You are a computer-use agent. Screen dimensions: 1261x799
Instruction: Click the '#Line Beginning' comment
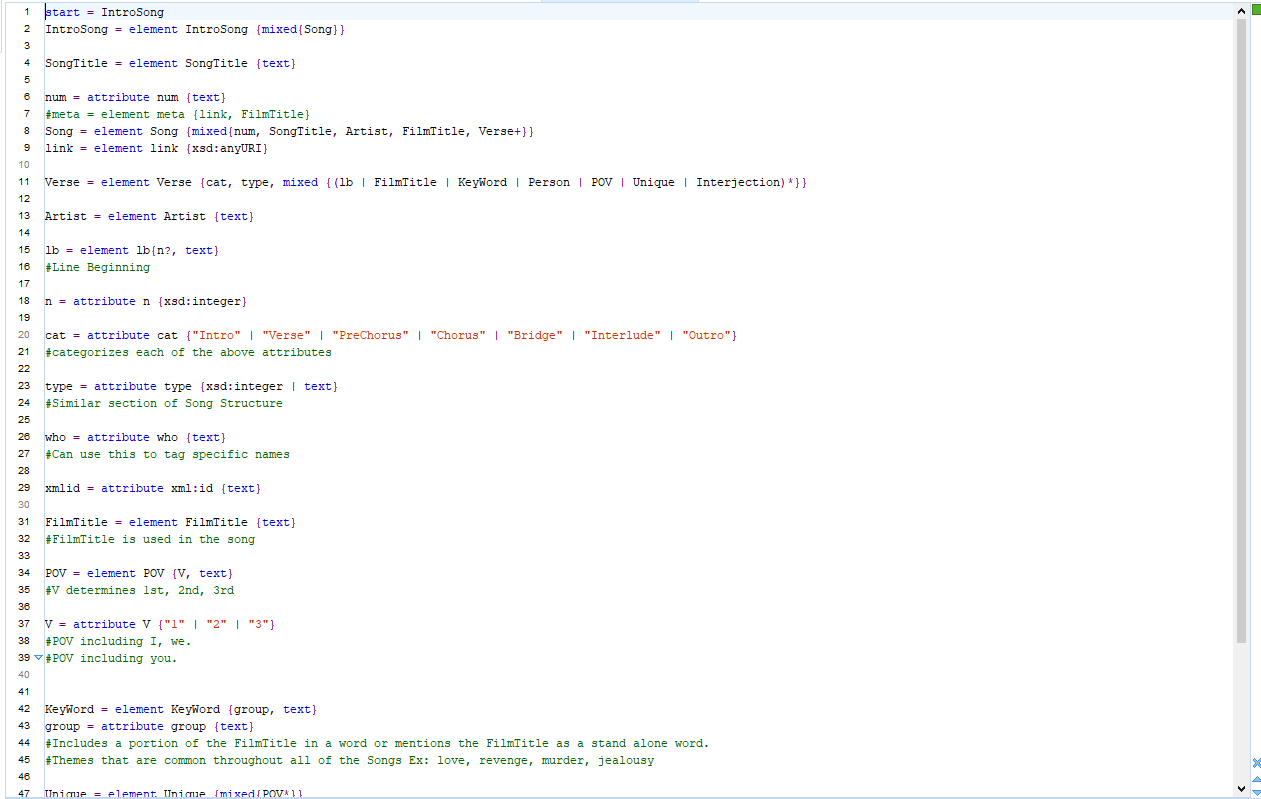coord(98,267)
